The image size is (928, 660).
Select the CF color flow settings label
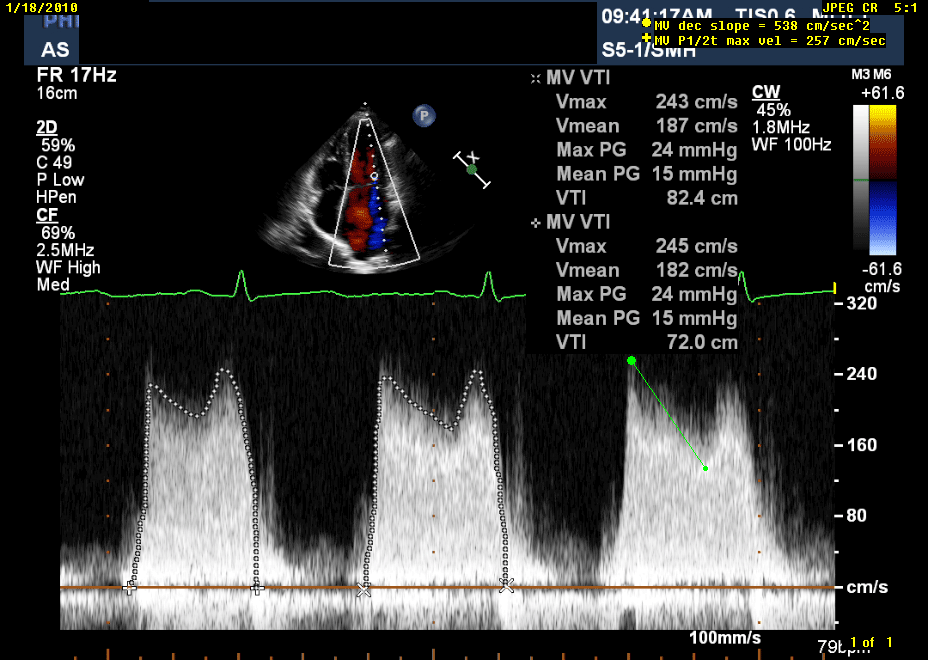[x=46, y=214]
